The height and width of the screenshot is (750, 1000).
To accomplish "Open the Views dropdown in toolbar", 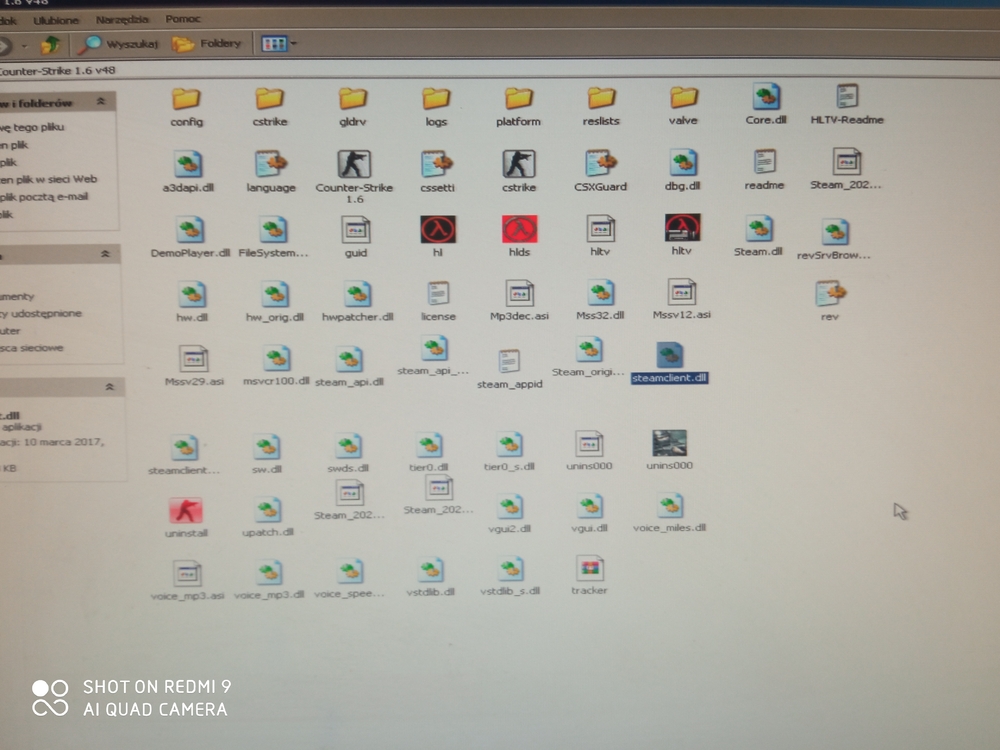I will pyautogui.click(x=279, y=44).
